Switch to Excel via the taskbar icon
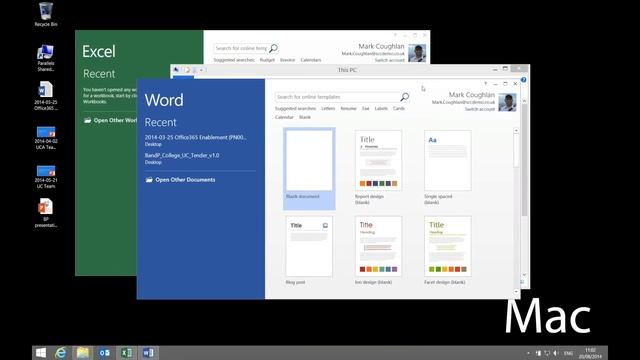The width and height of the screenshot is (640, 360). point(126,353)
